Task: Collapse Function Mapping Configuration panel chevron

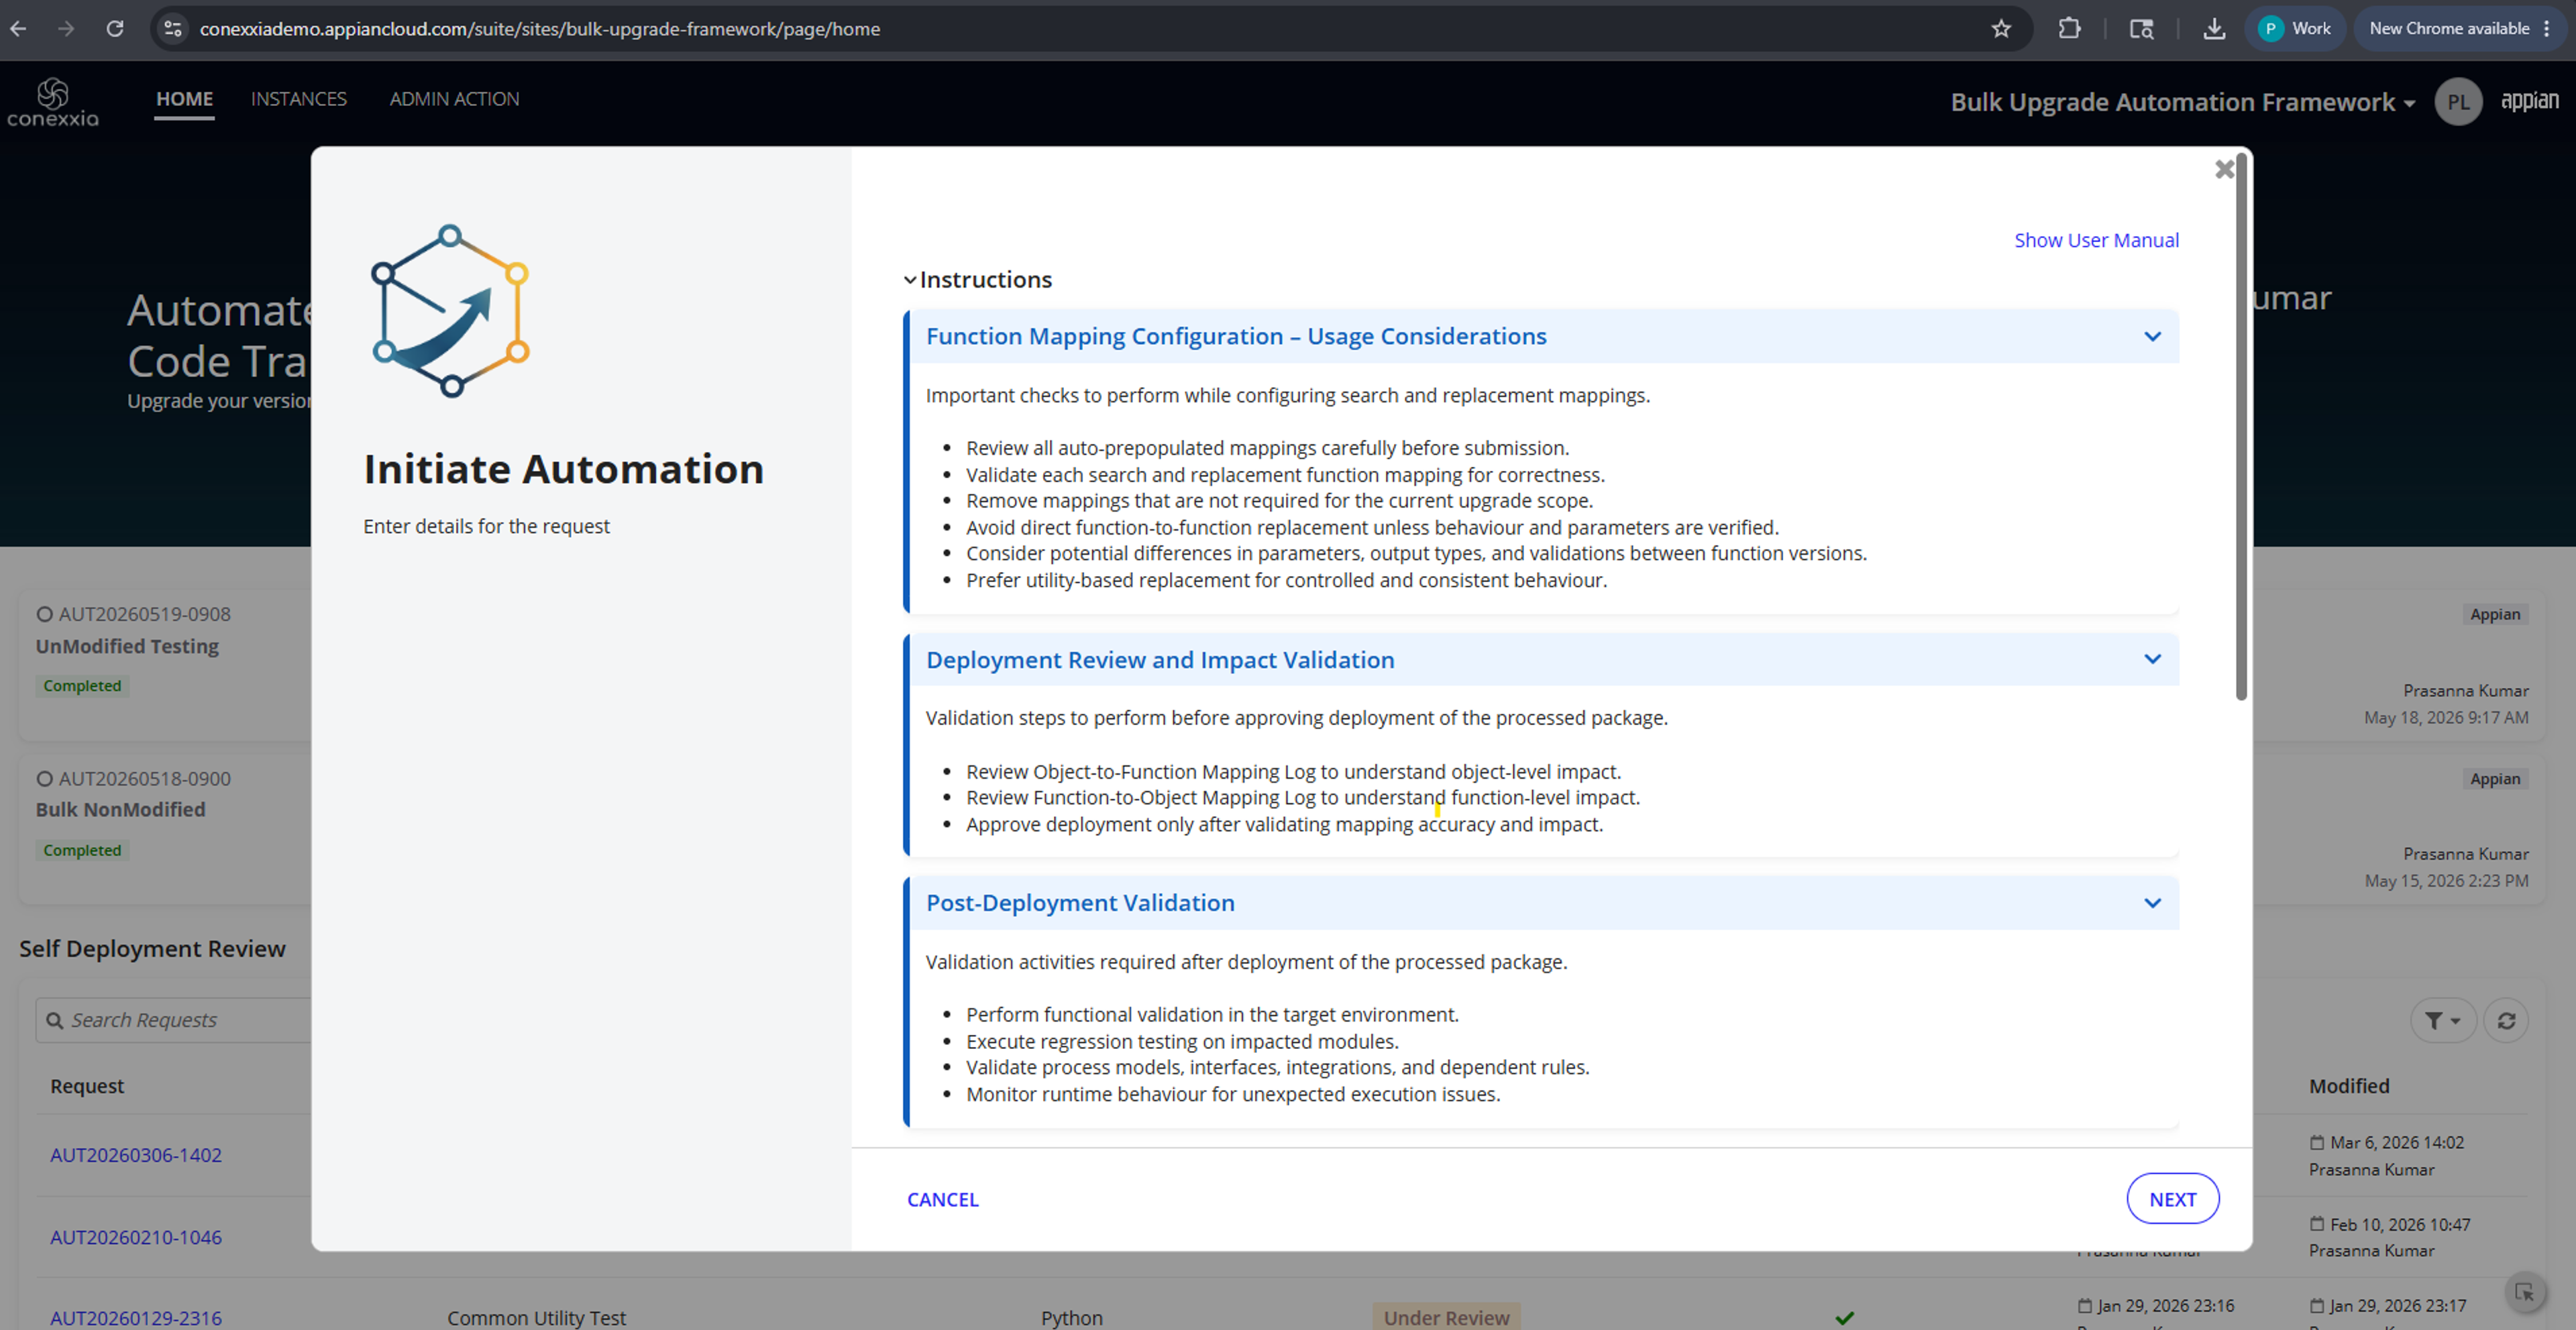Action: 2152,337
